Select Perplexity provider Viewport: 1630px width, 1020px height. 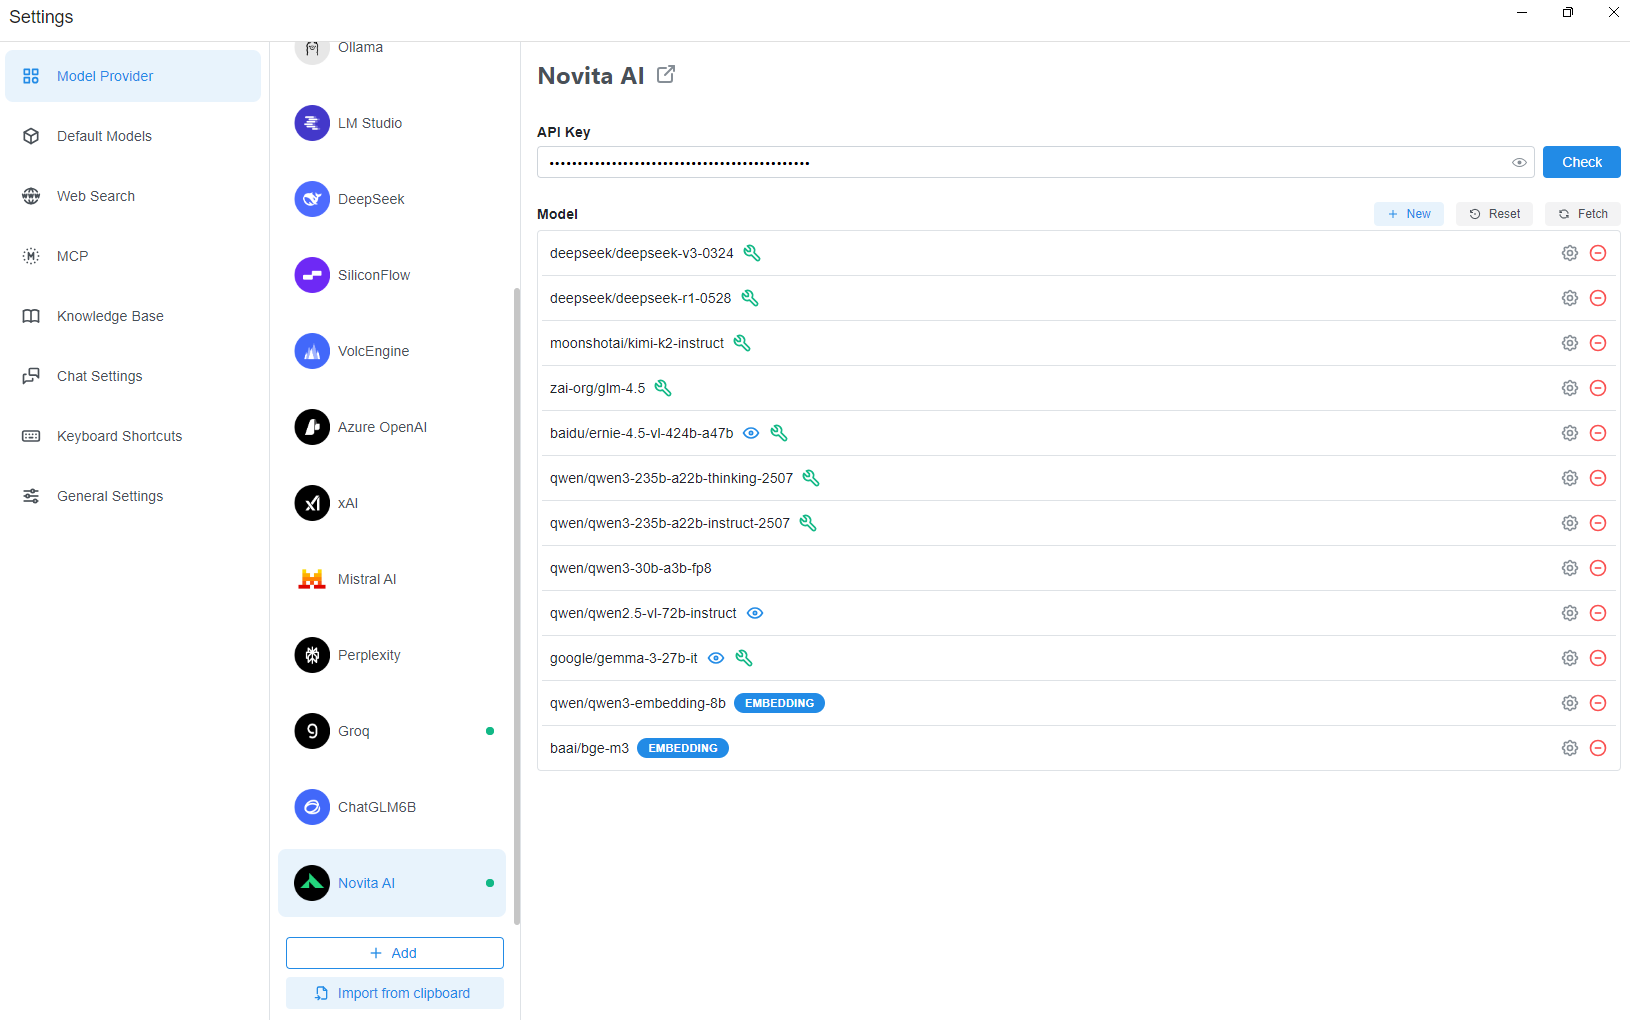[x=392, y=655]
